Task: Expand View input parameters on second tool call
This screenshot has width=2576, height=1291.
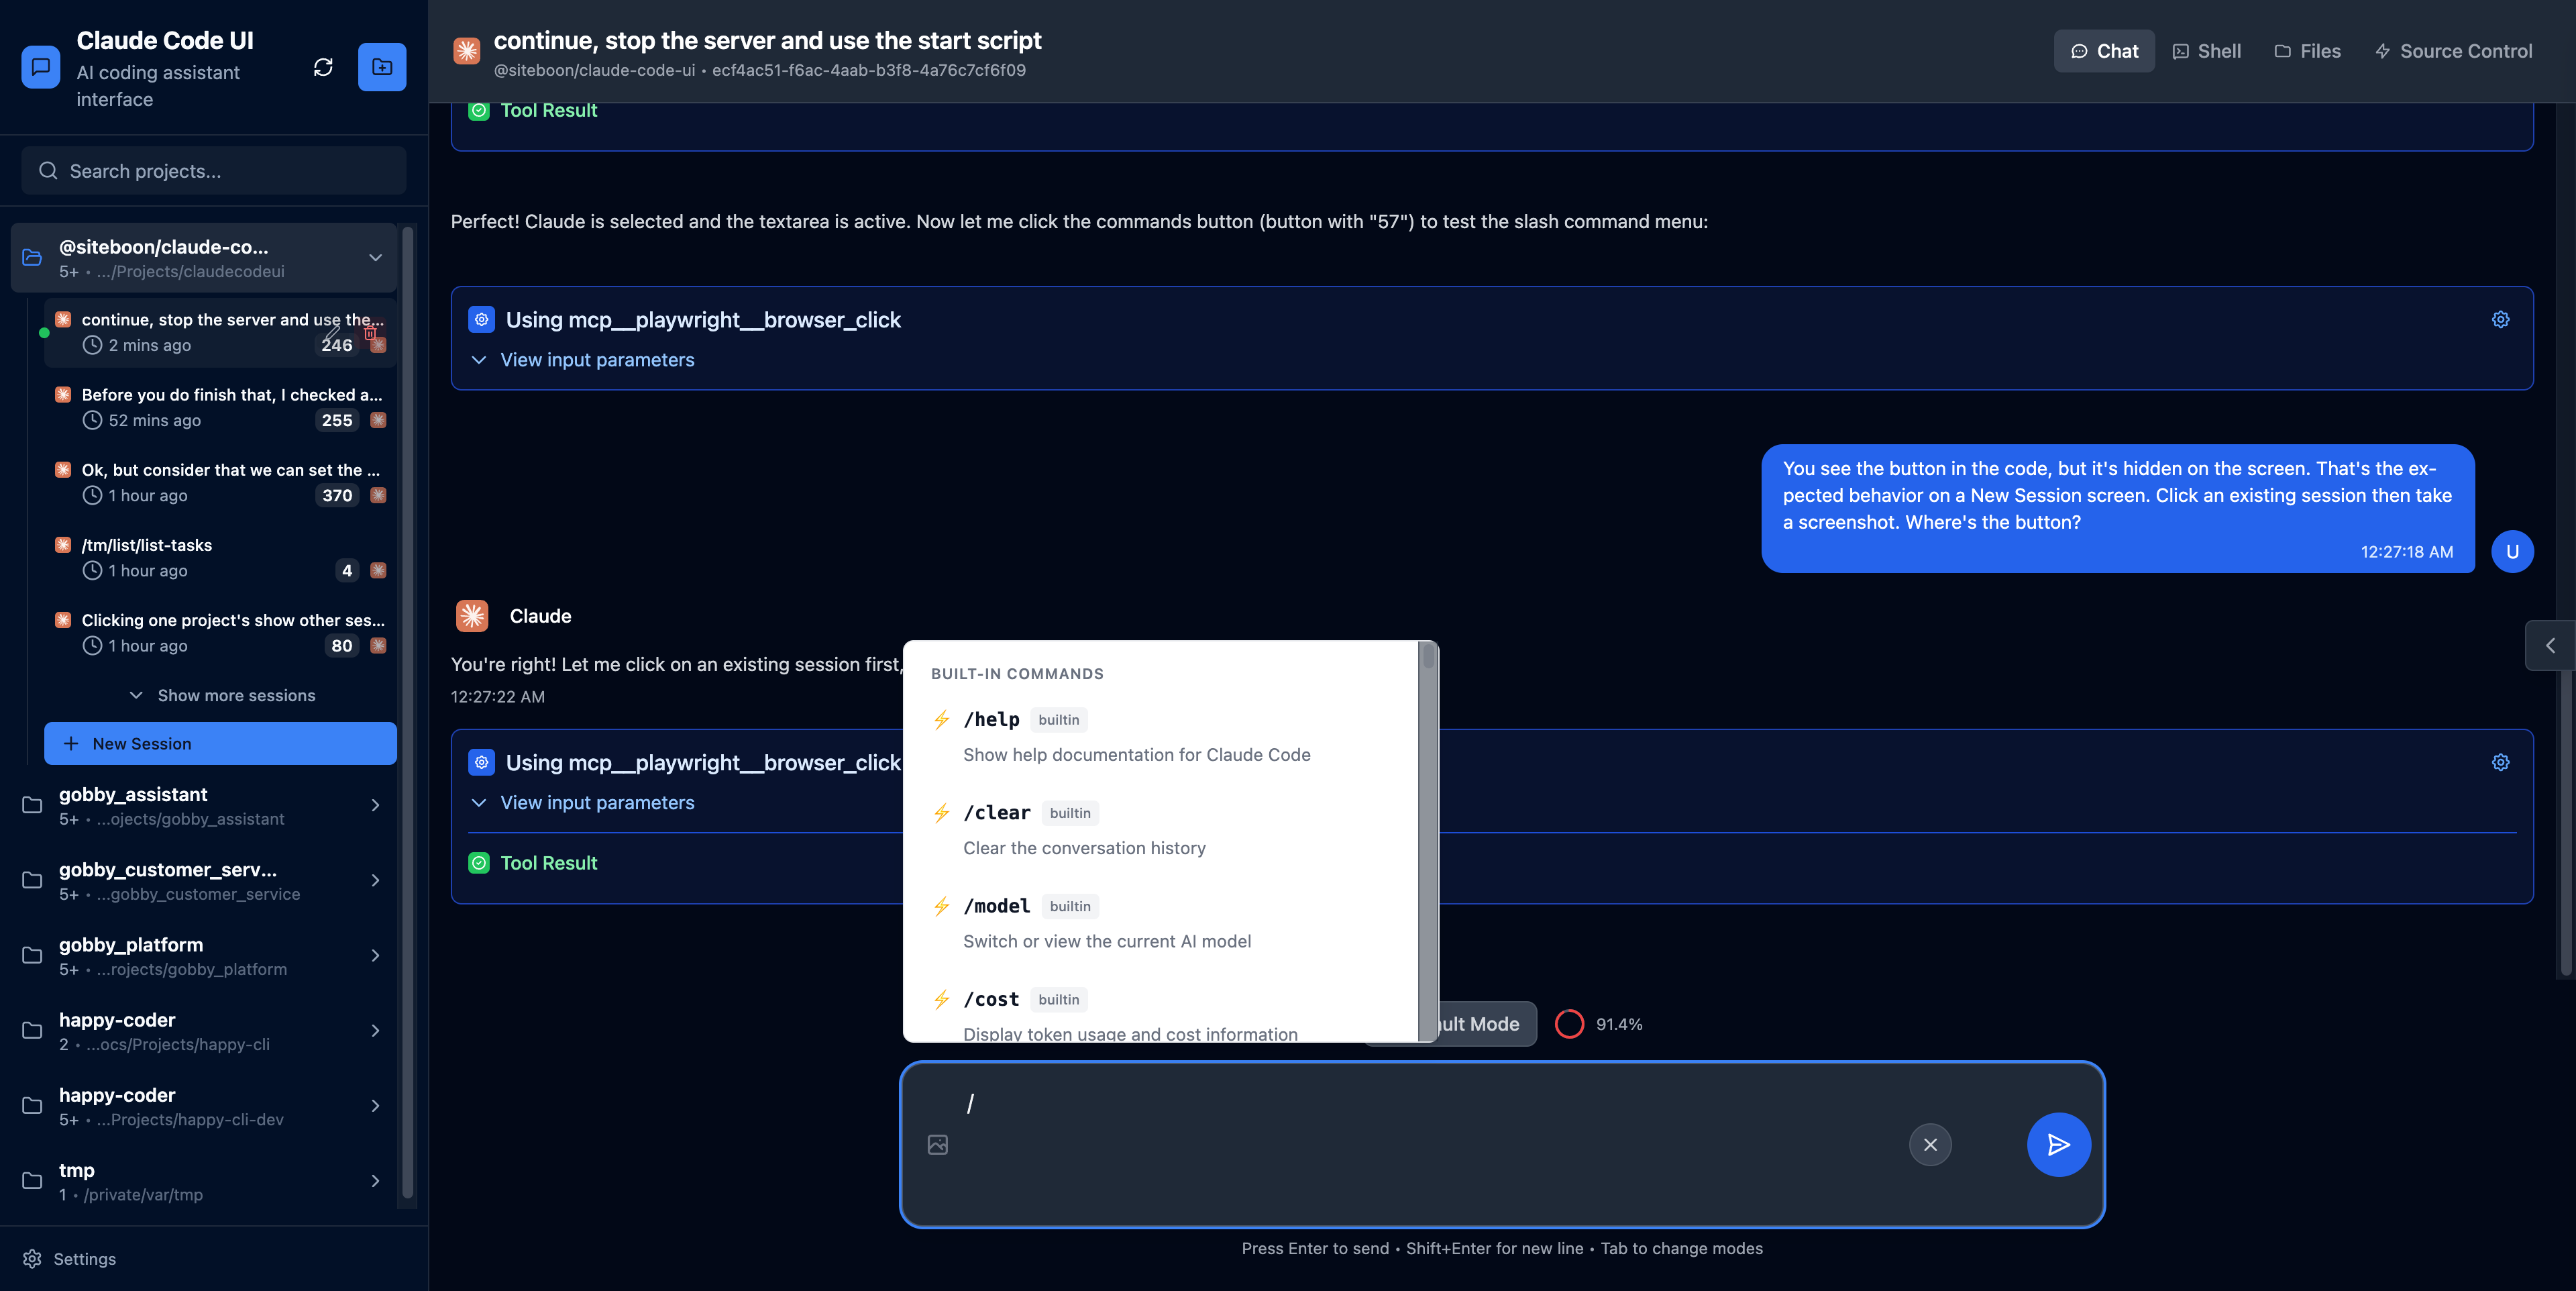Action: (596, 803)
